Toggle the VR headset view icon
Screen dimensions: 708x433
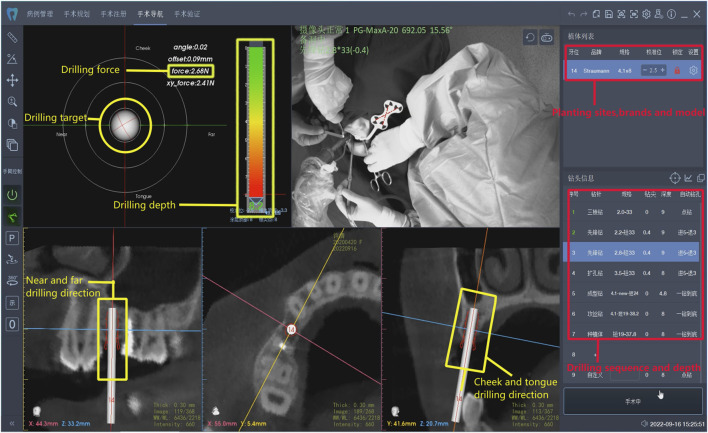(545, 37)
